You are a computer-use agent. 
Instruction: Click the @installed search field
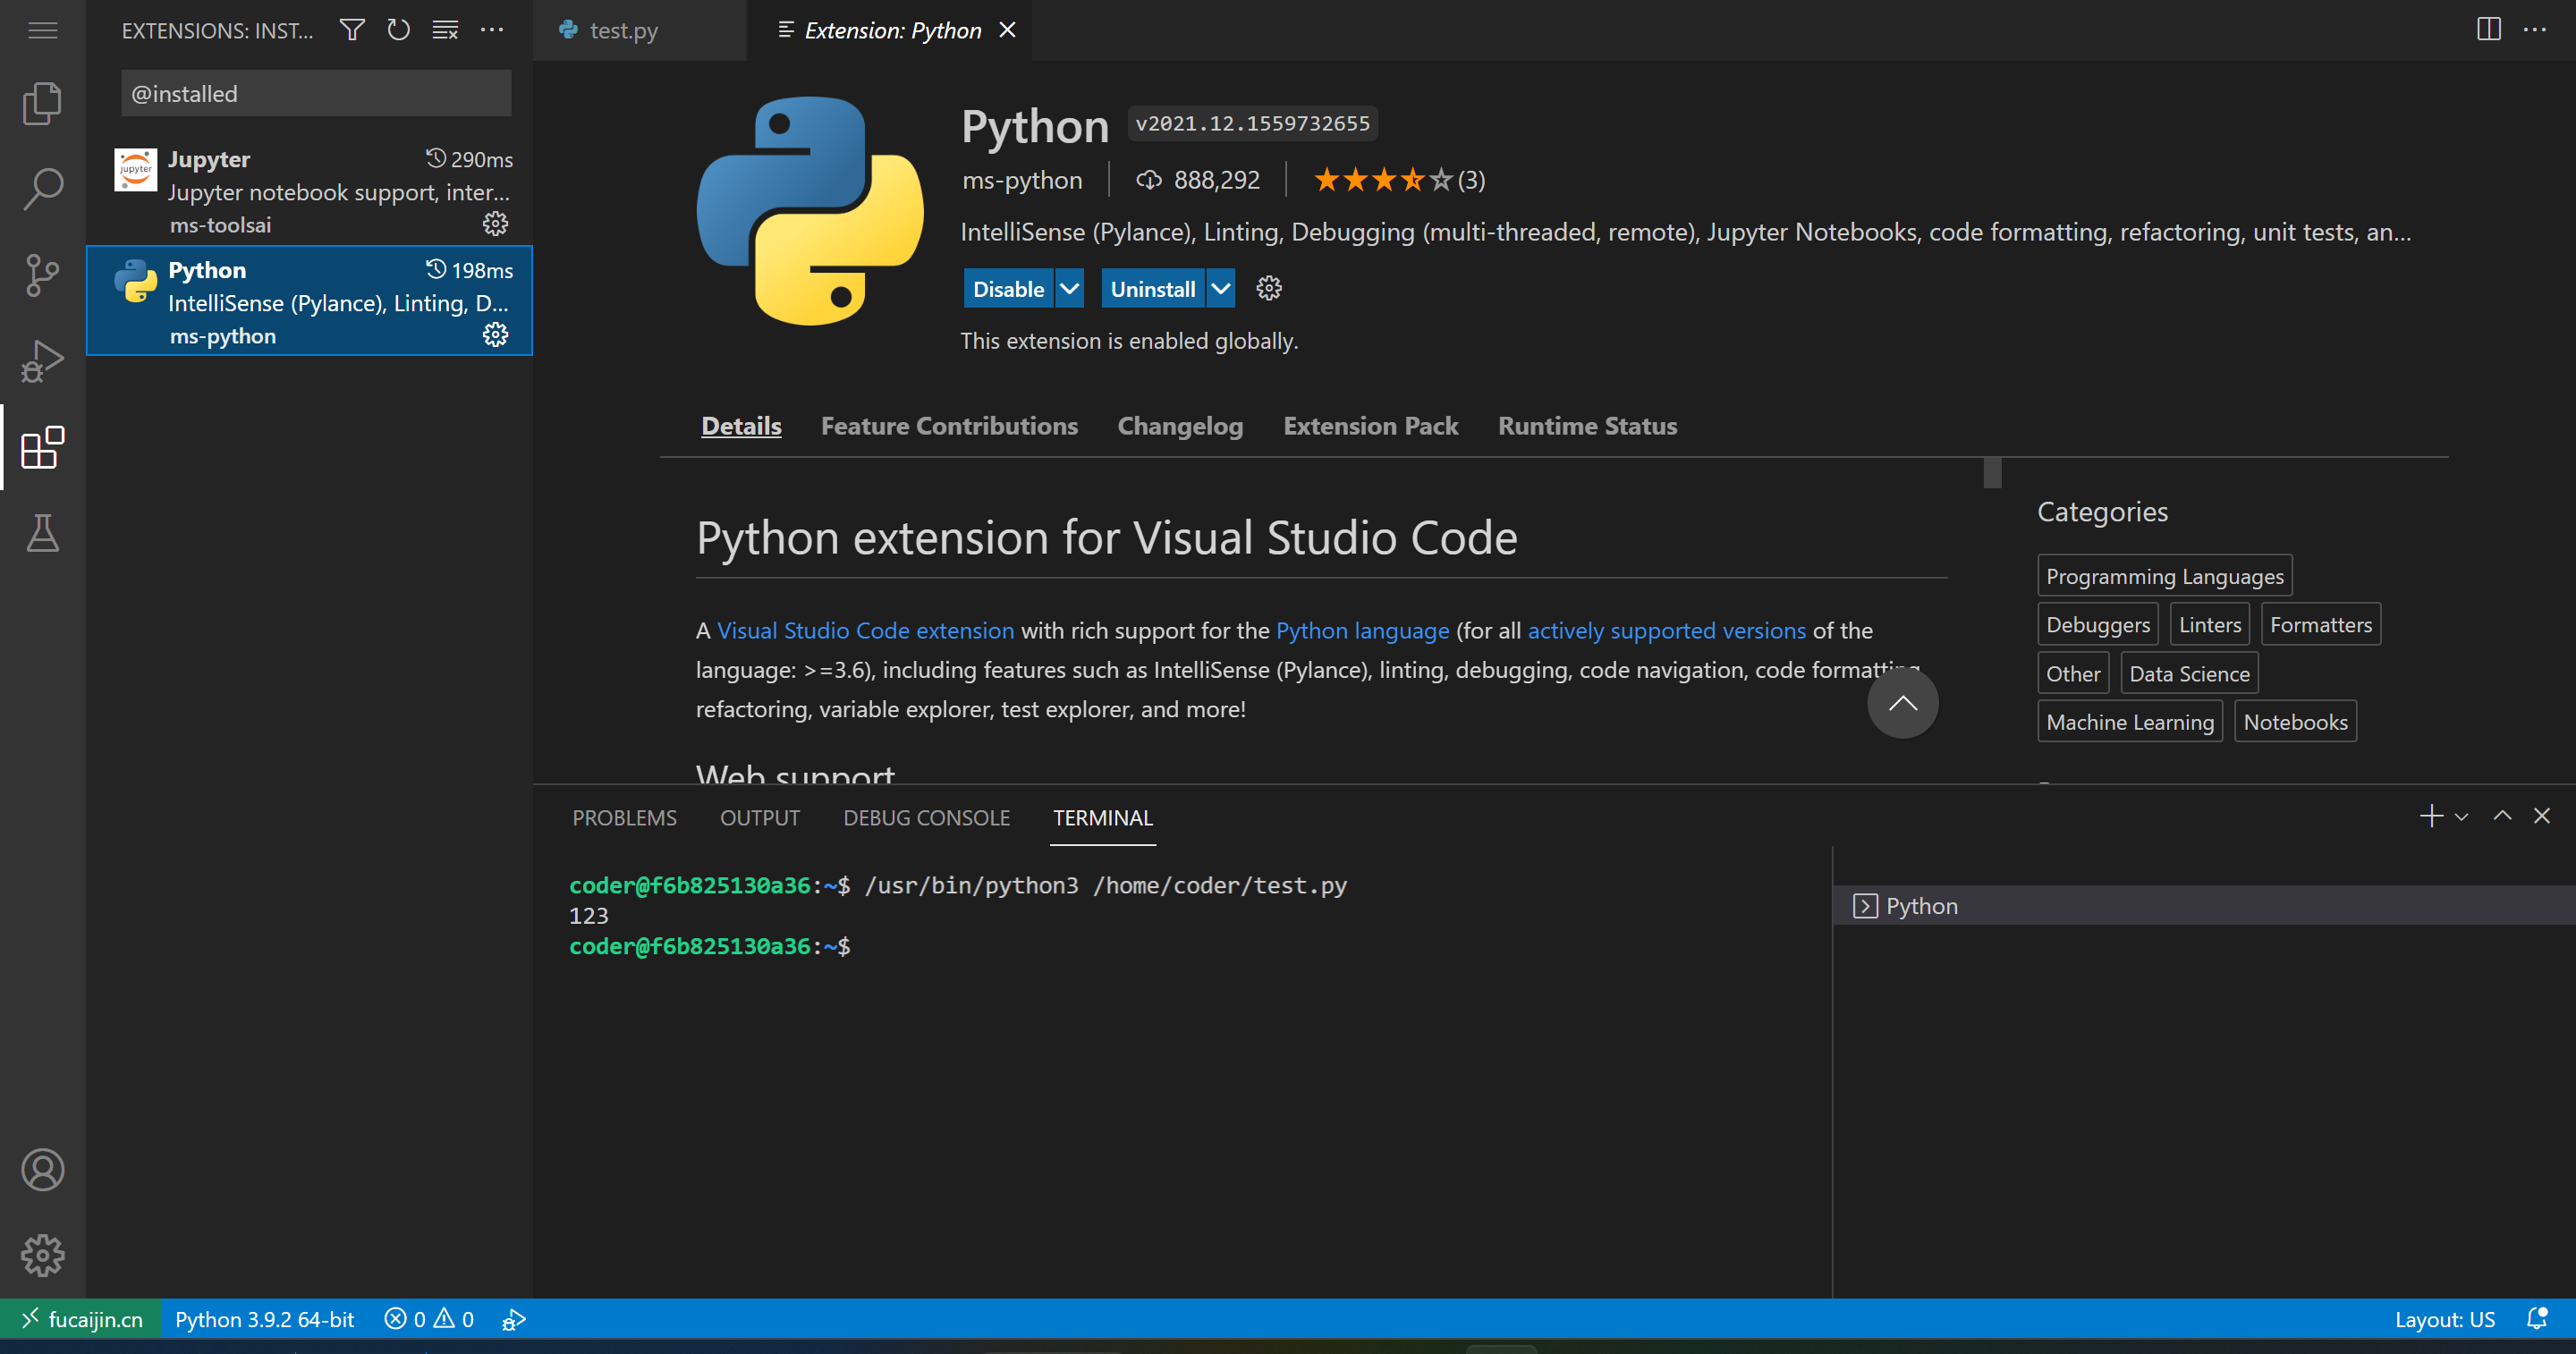click(316, 93)
